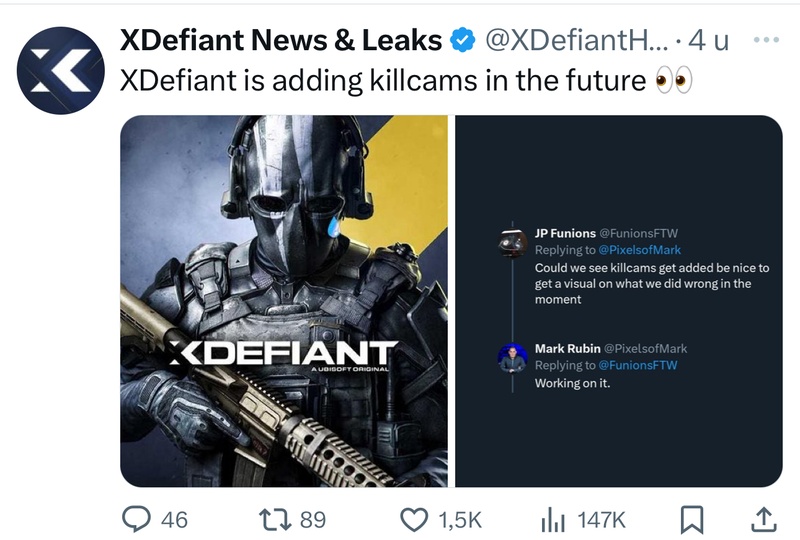Open the XDefiant News & Leaks profile avatar

pyautogui.click(x=61, y=70)
